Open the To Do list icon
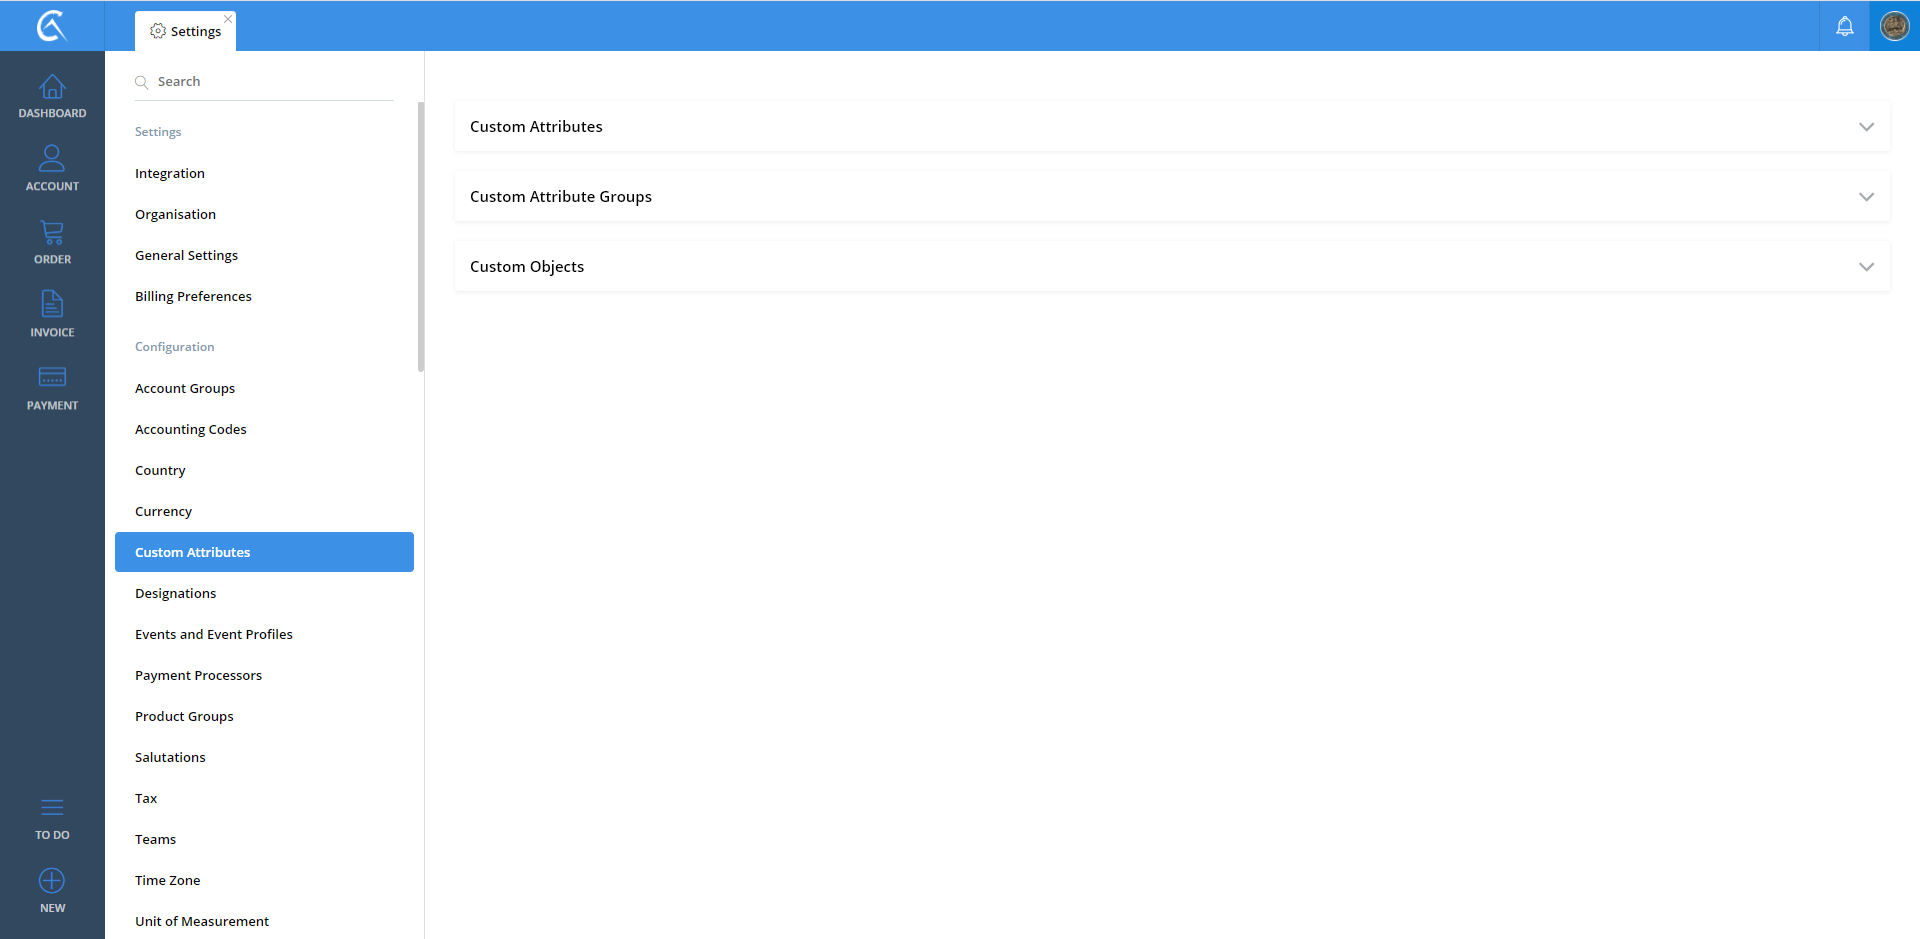Viewport: 1920px width, 939px height. [x=52, y=809]
